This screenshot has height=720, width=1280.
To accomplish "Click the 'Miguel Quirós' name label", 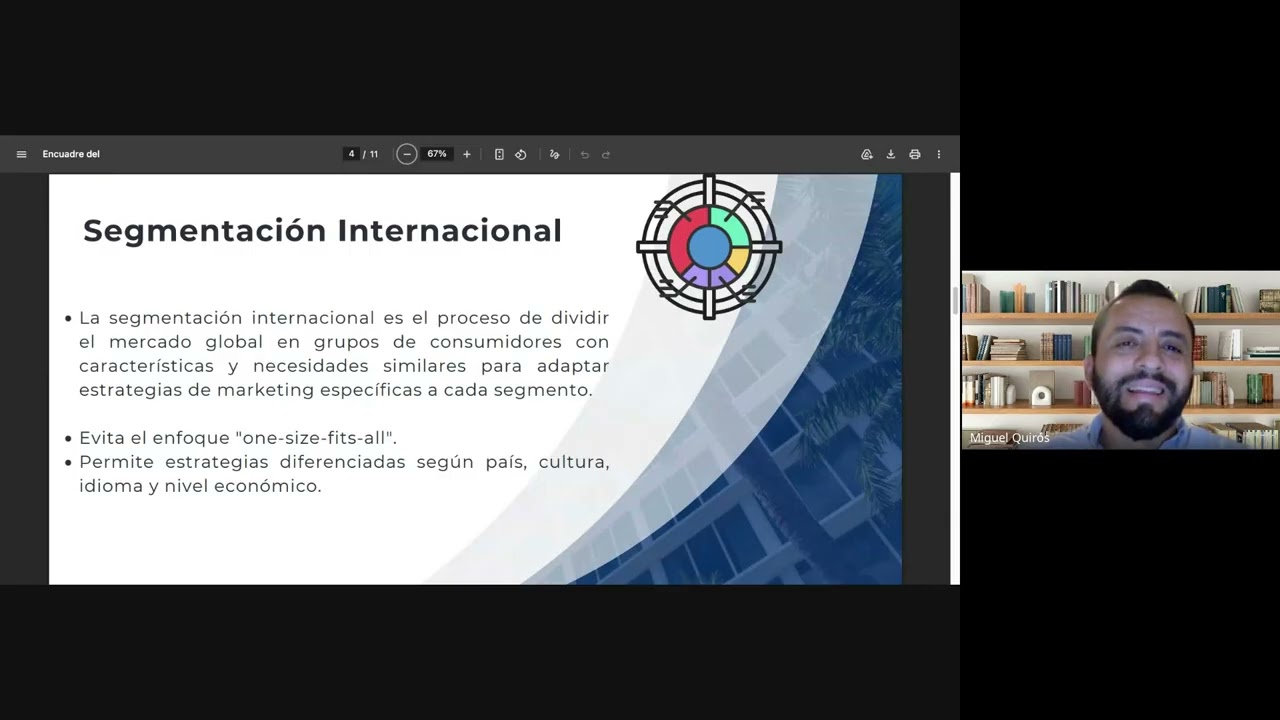I will click(x=1009, y=438).
